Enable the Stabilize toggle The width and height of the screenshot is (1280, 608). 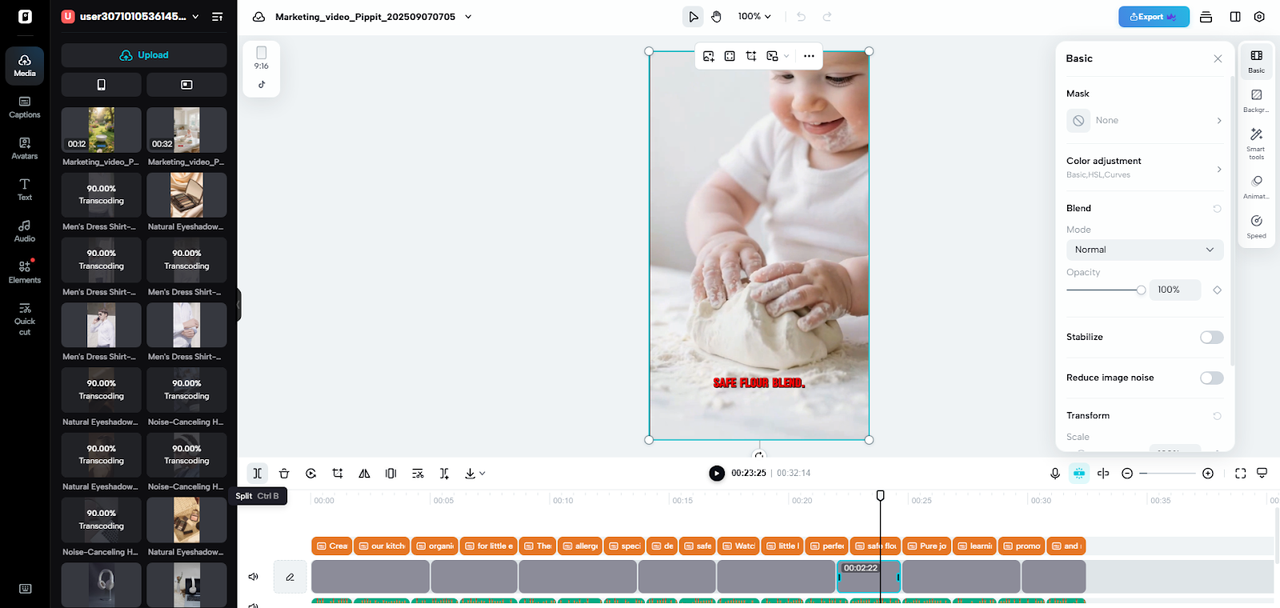(1211, 337)
